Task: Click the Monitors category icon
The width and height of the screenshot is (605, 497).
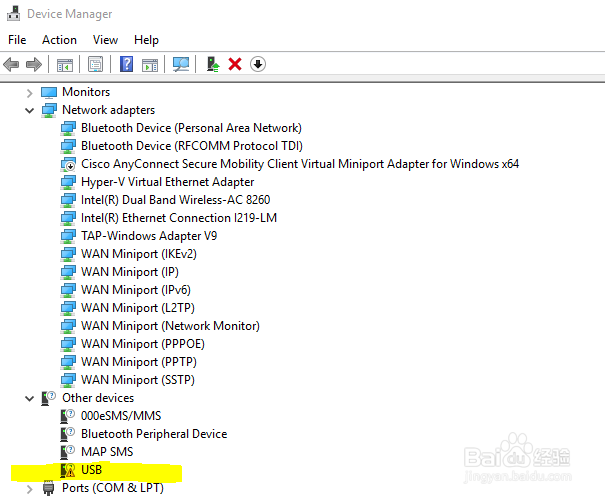Action: tap(49, 93)
